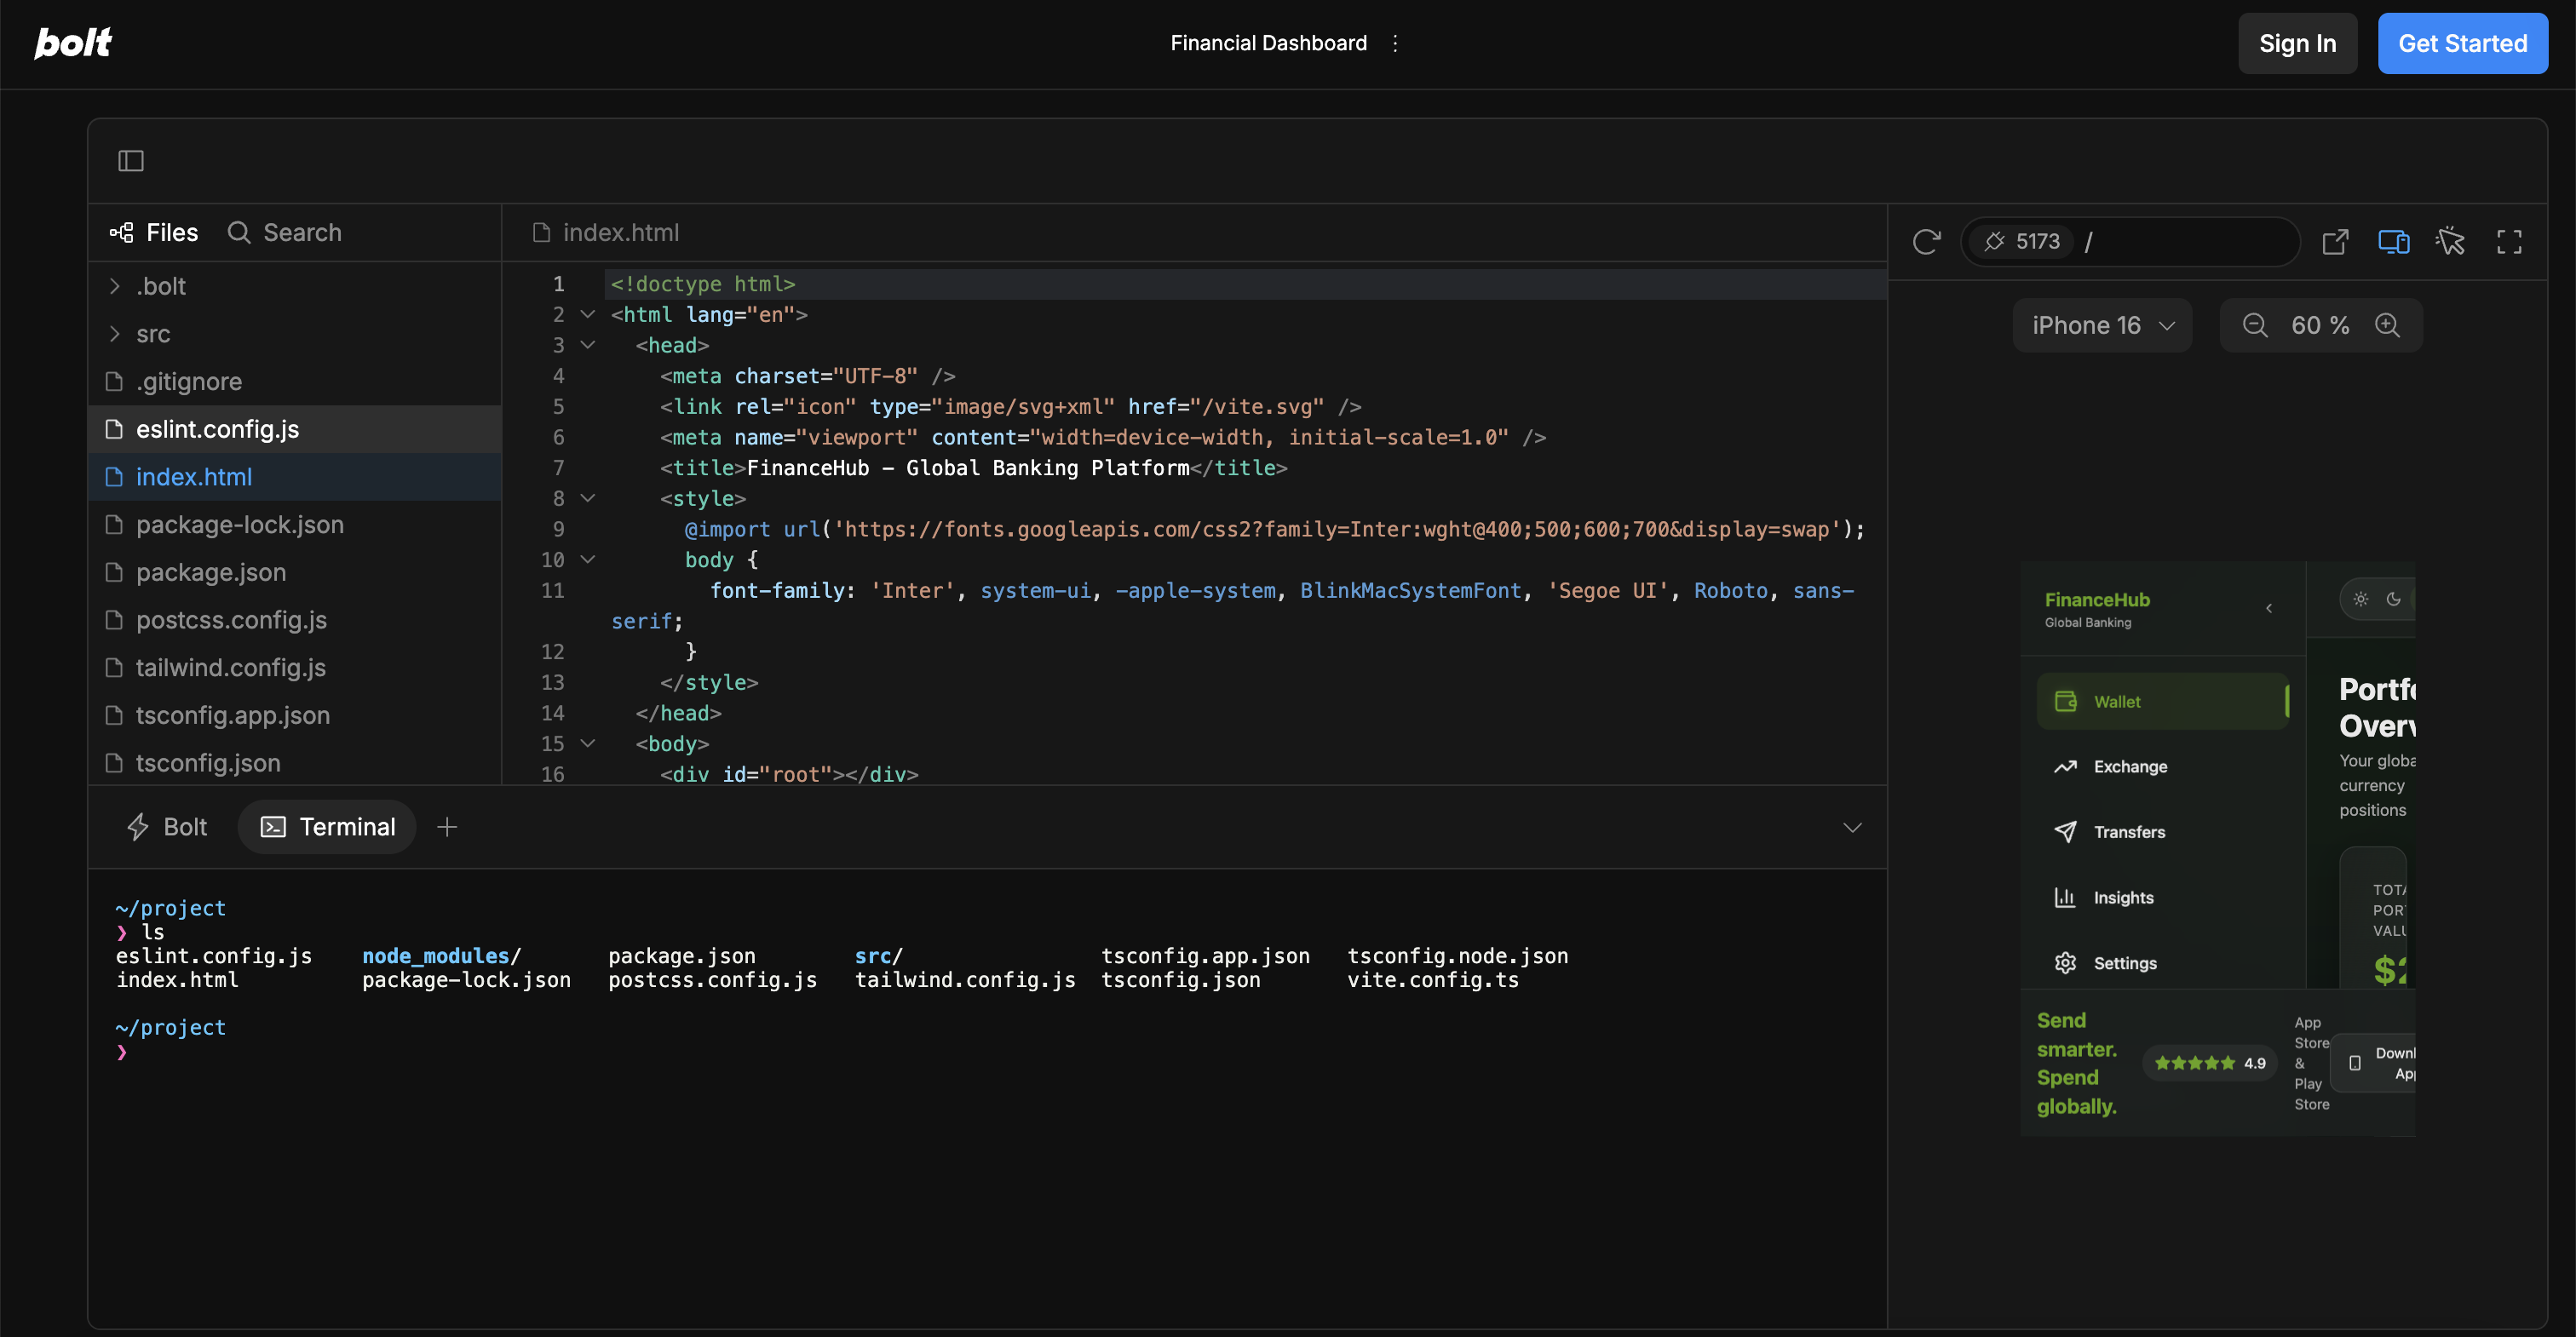The image size is (2576, 1337).
Task: Click the Get Started button
Action: coord(2463,43)
